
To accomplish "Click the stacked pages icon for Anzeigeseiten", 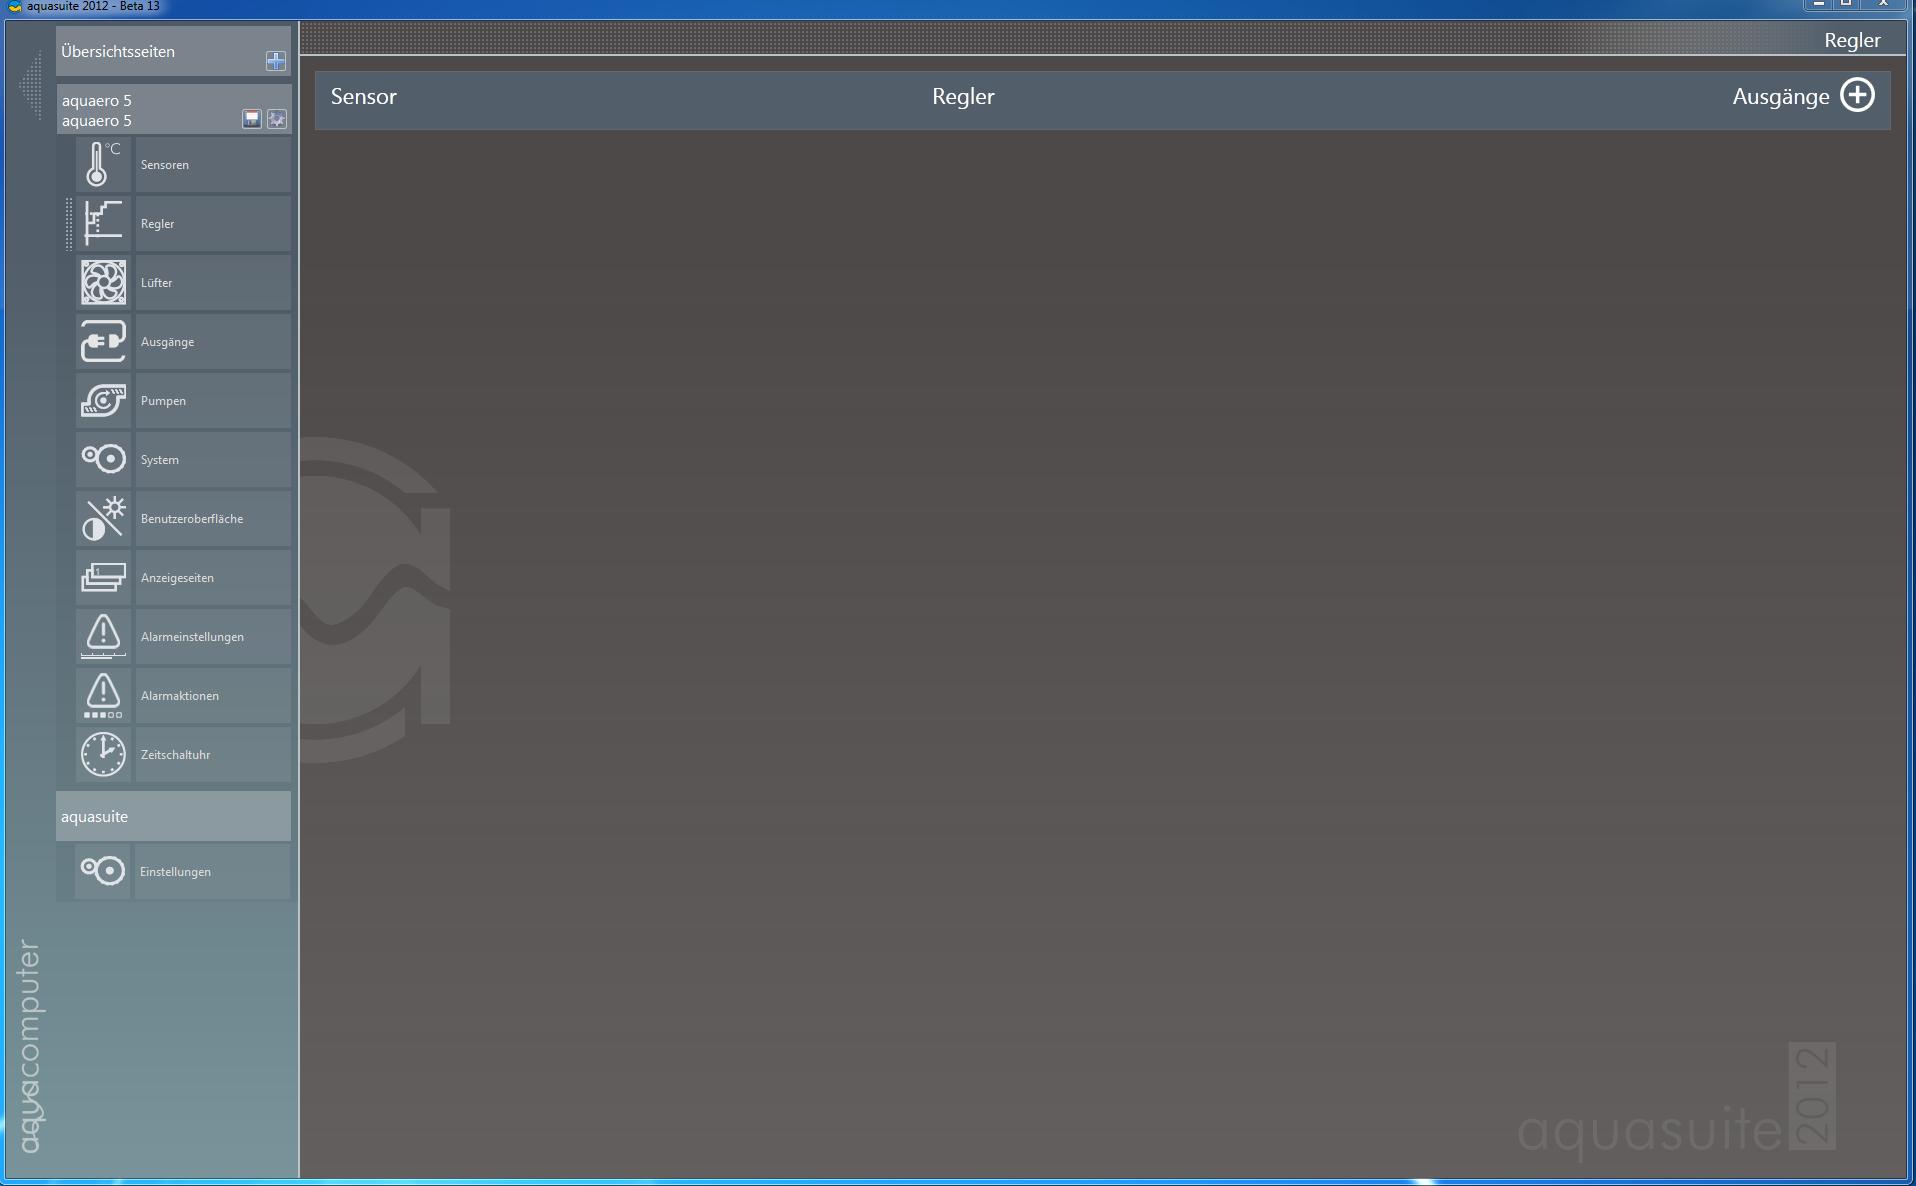I will (x=103, y=577).
